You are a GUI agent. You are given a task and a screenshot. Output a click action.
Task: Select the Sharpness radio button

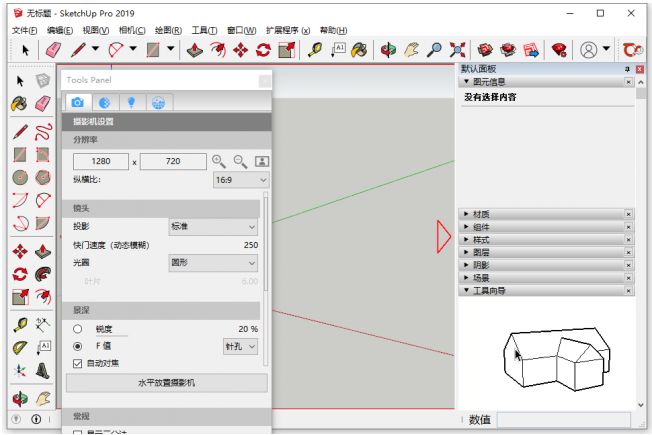pos(77,329)
